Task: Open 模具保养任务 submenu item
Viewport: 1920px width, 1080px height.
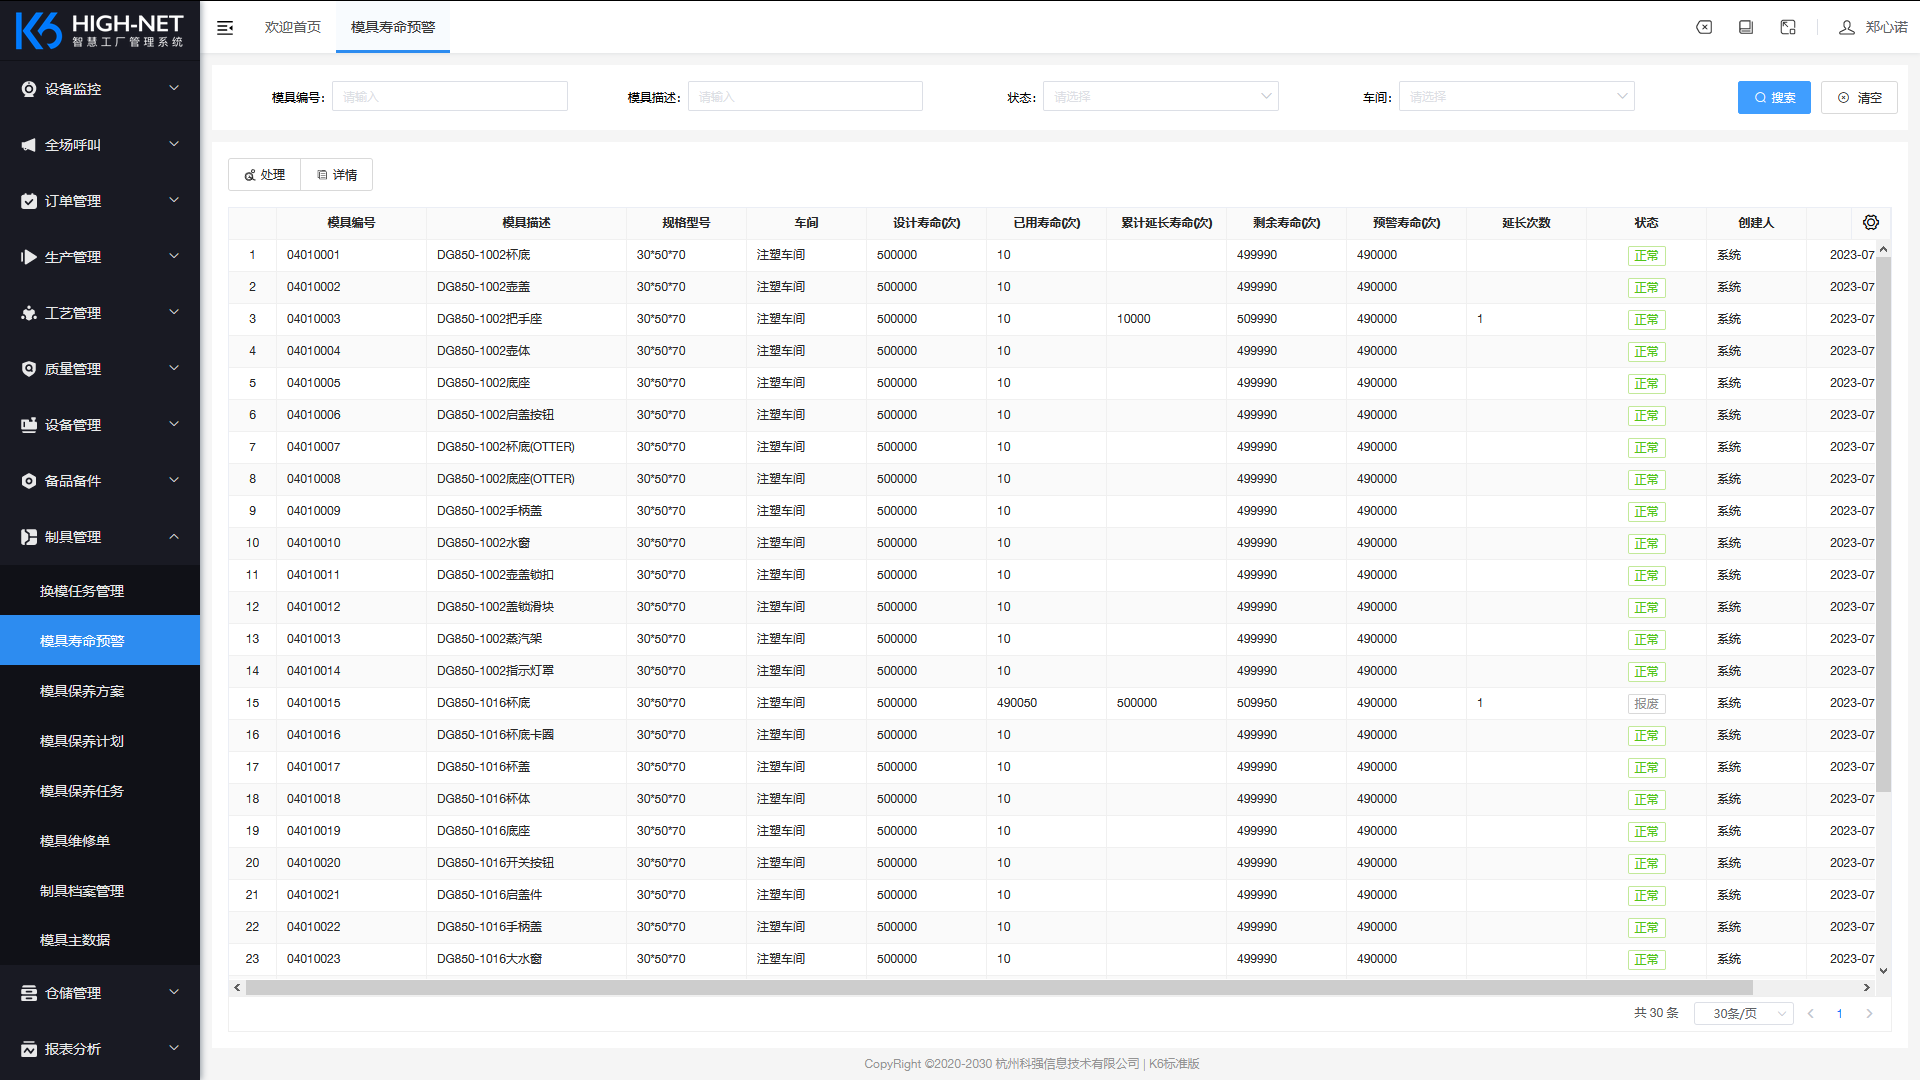Action: [100, 791]
